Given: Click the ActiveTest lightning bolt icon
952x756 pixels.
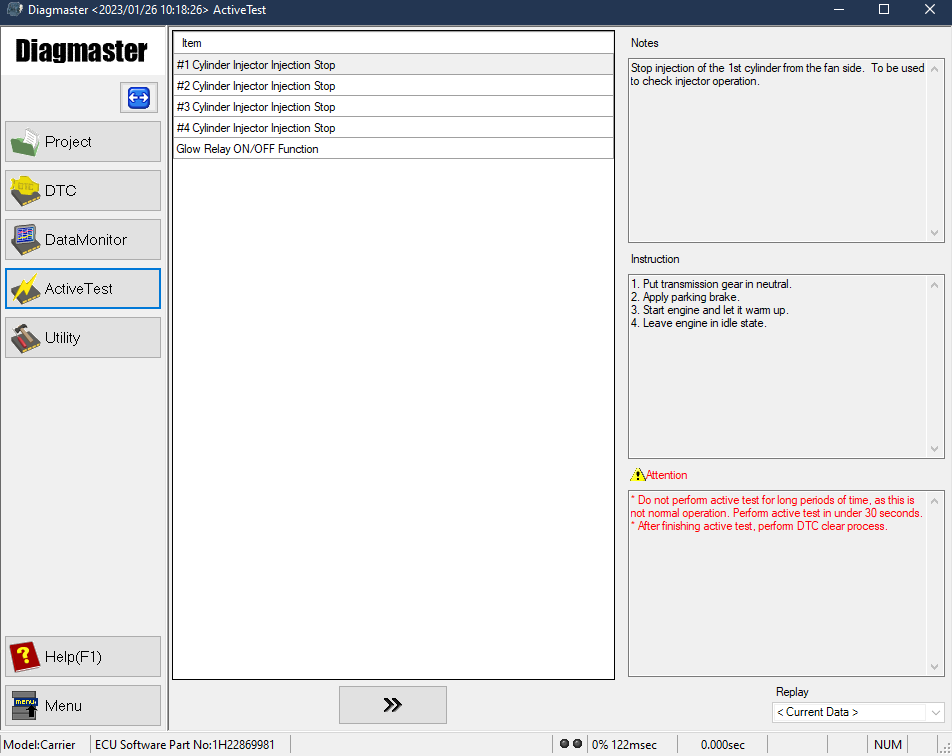Looking at the screenshot, I should click(x=25, y=289).
